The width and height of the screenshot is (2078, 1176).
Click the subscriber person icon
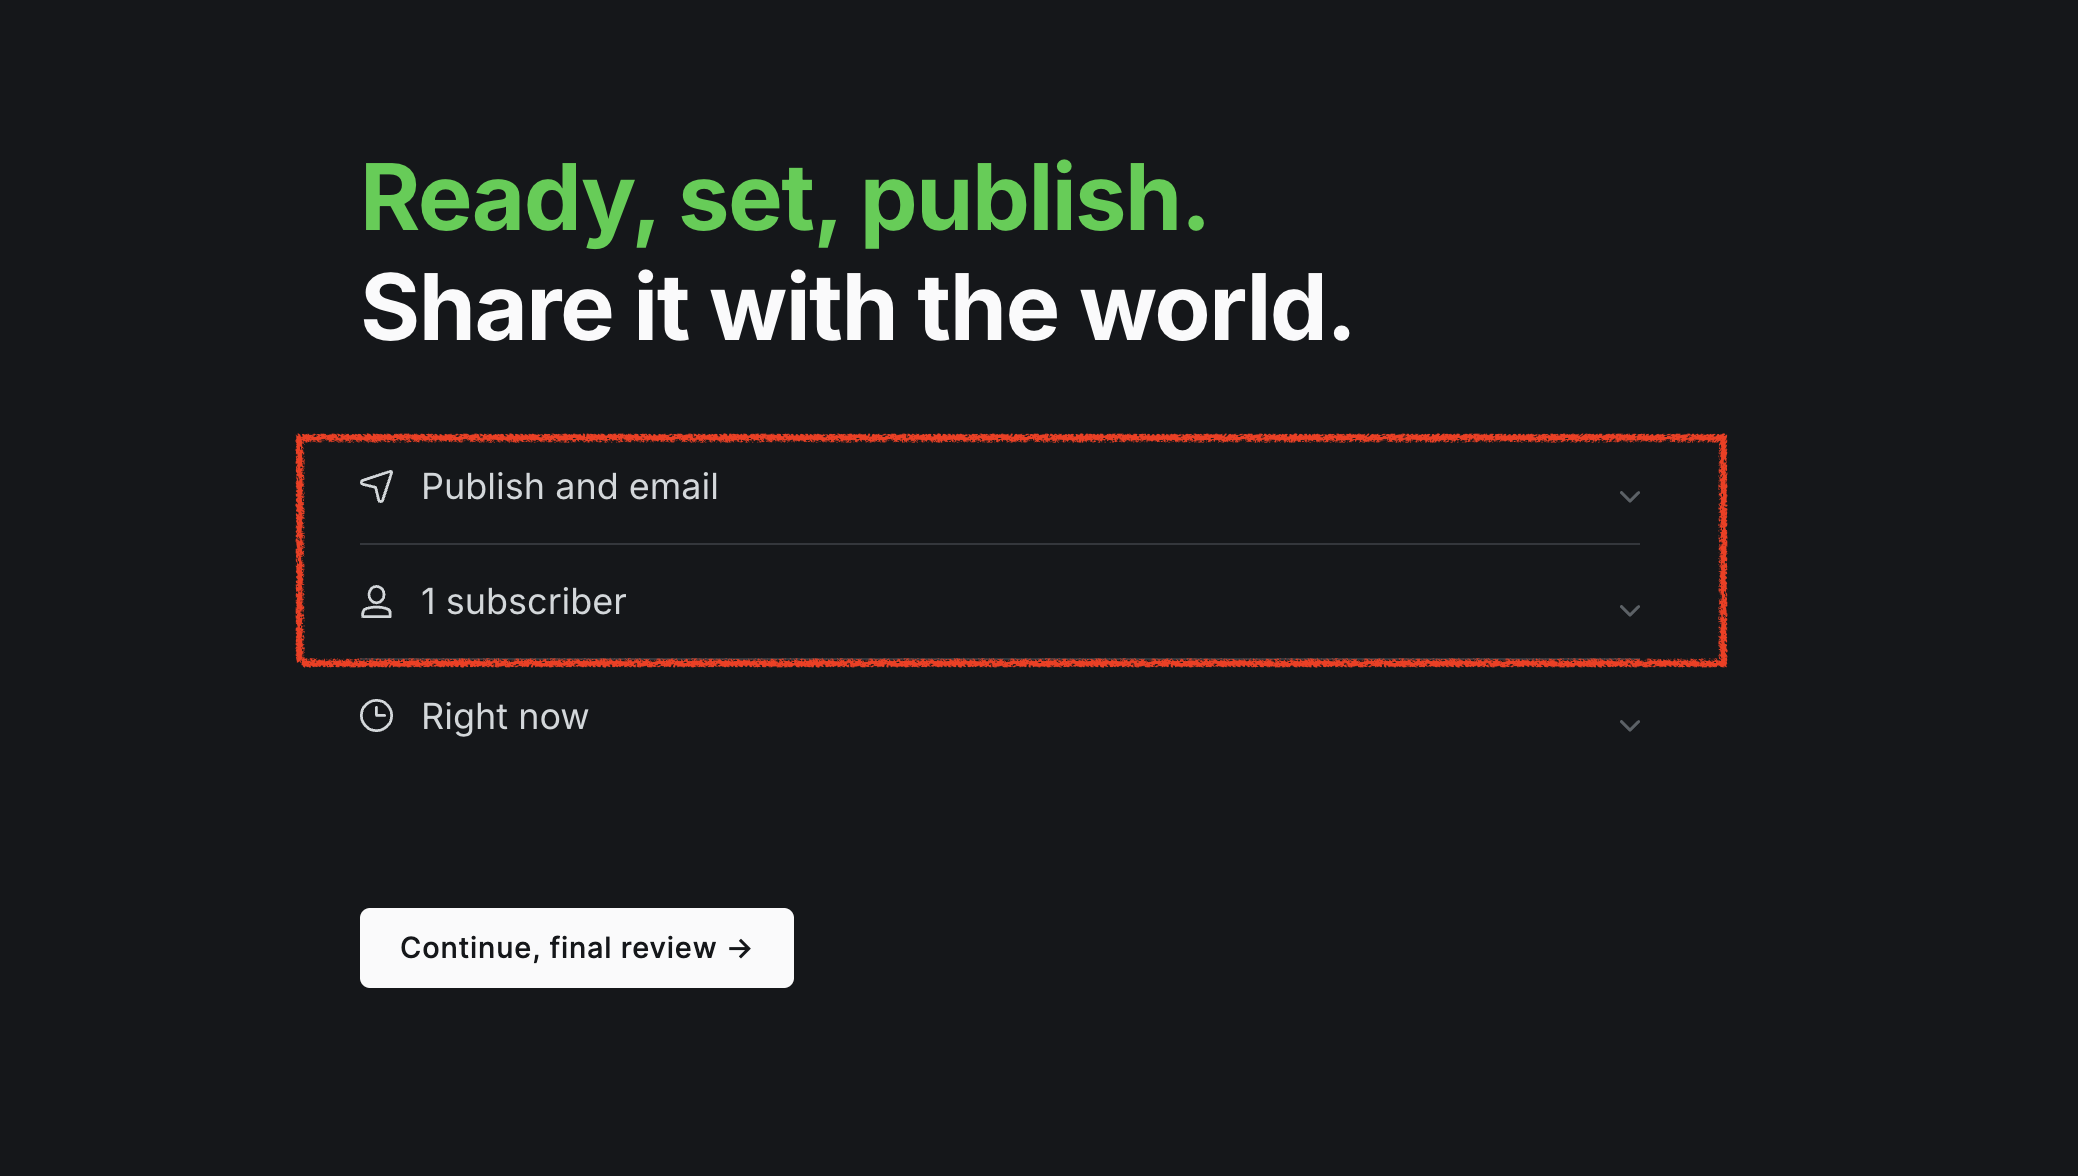point(376,602)
